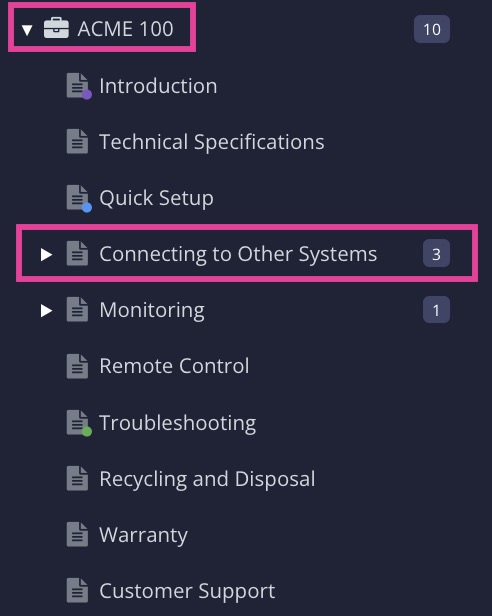Click the Monitoring count badge showing 1
Image resolution: width=492 pixels, height=616 pixels.
(436, 310)
